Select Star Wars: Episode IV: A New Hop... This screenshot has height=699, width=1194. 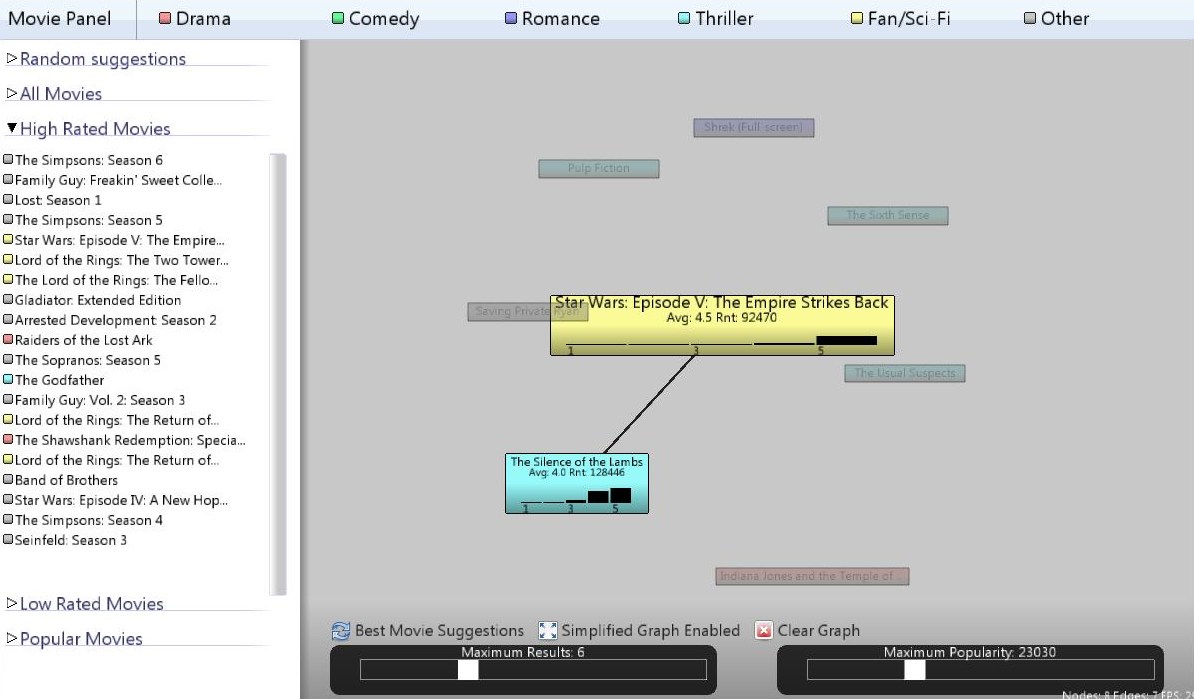tap(116, 500)
